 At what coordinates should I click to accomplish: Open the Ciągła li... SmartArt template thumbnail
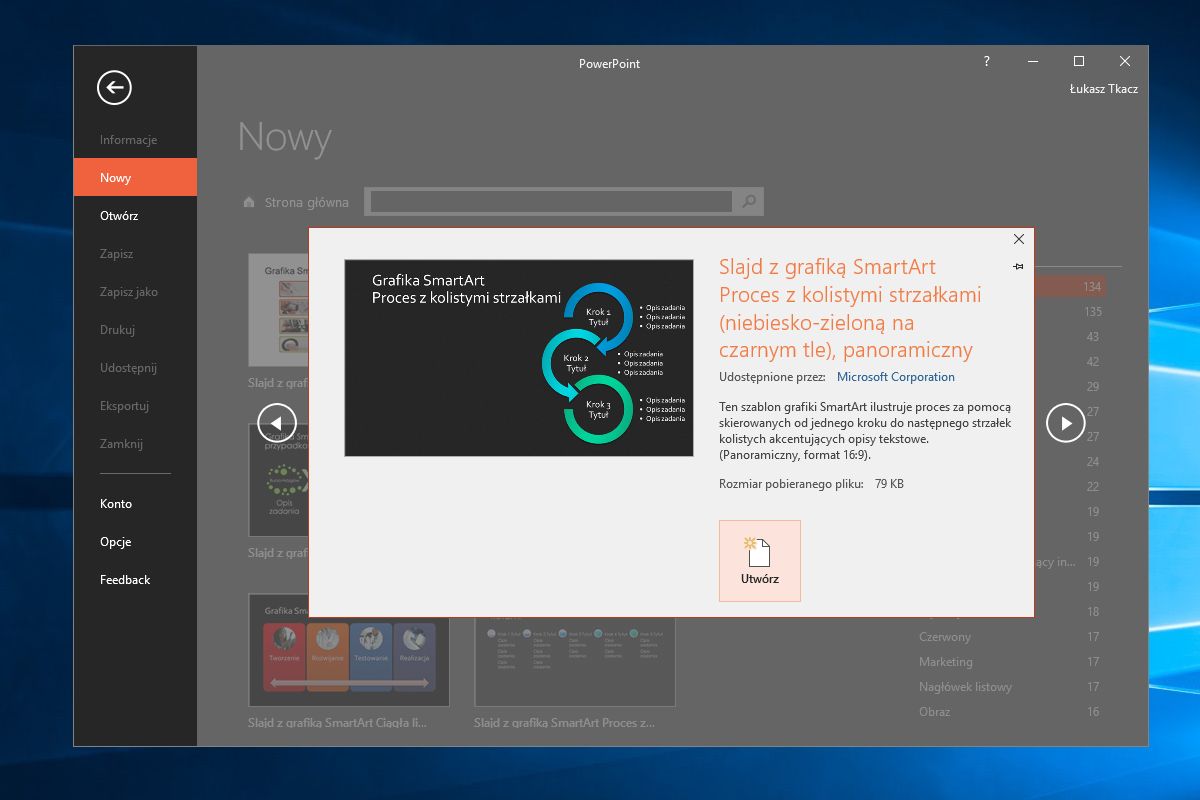tap(349, 650)
